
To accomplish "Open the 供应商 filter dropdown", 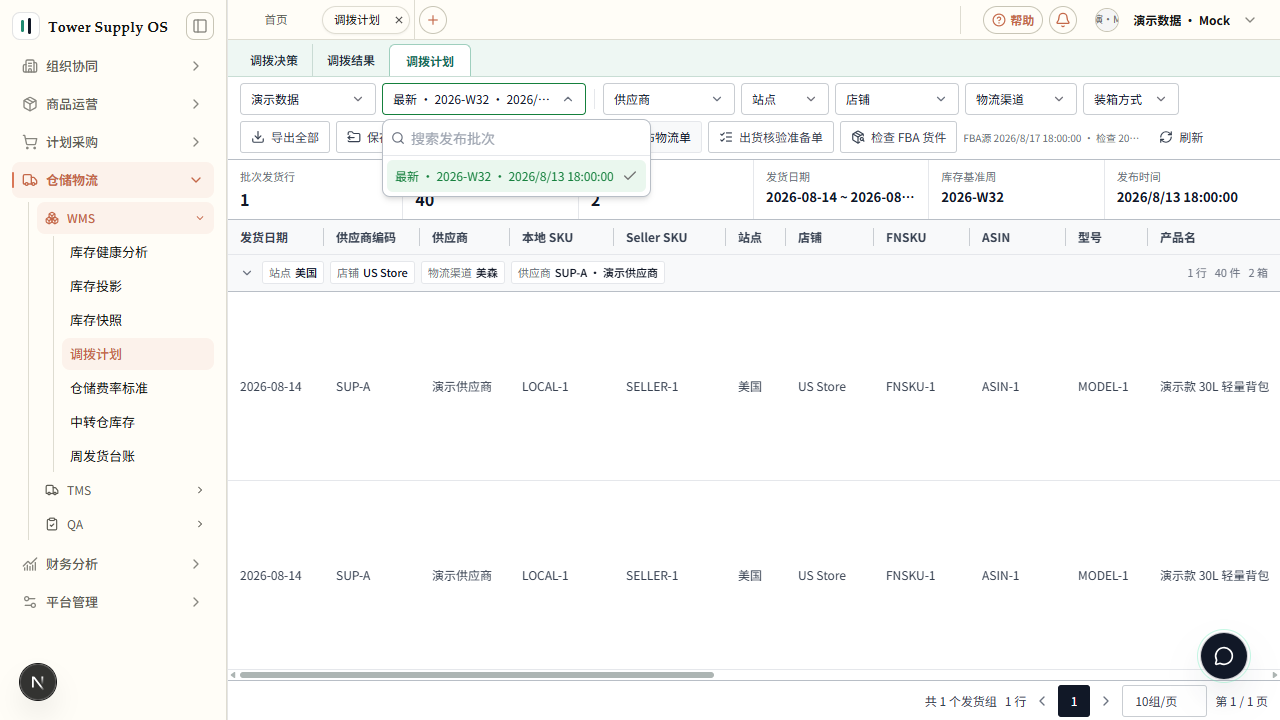I will (x=669, y=99).
